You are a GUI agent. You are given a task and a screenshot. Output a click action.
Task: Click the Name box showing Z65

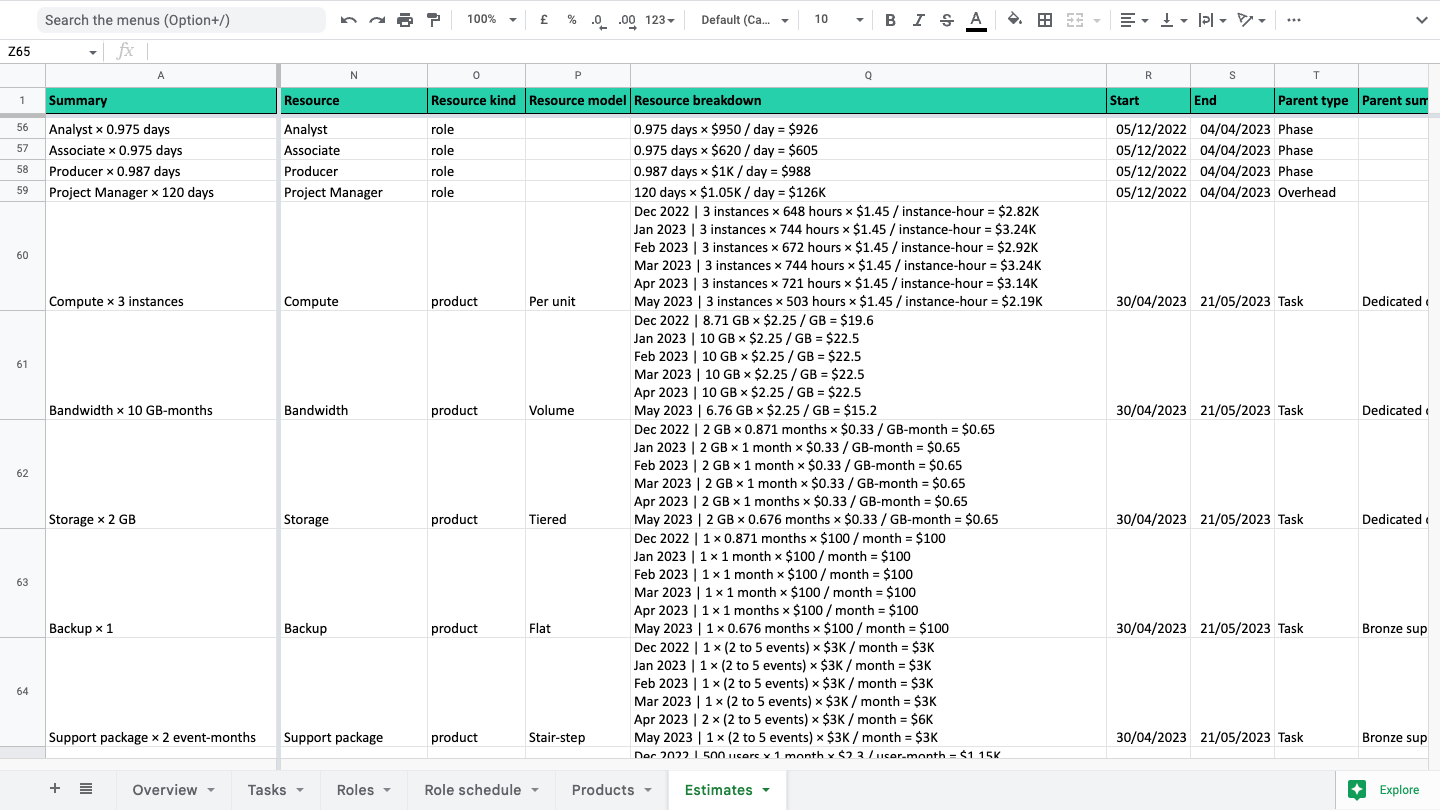click(x=52, y=52)
